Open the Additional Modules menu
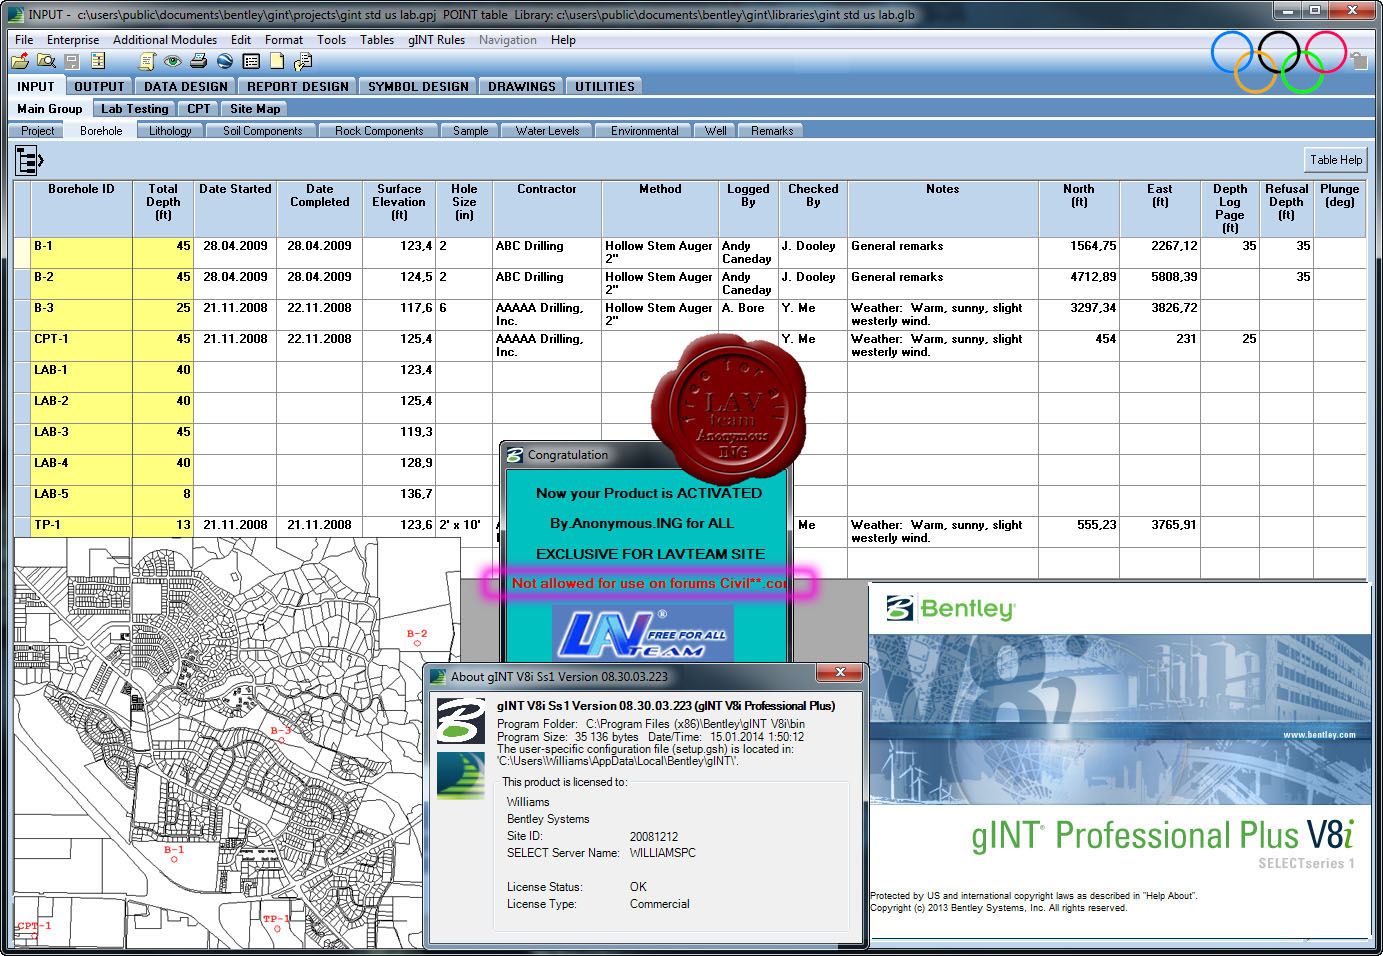This screenshot has width=1383, height=956. tap(165, 40)
